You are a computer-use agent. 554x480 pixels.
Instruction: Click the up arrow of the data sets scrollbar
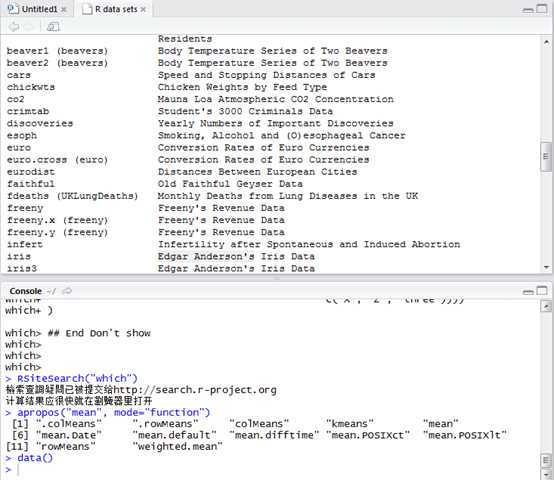546,42
